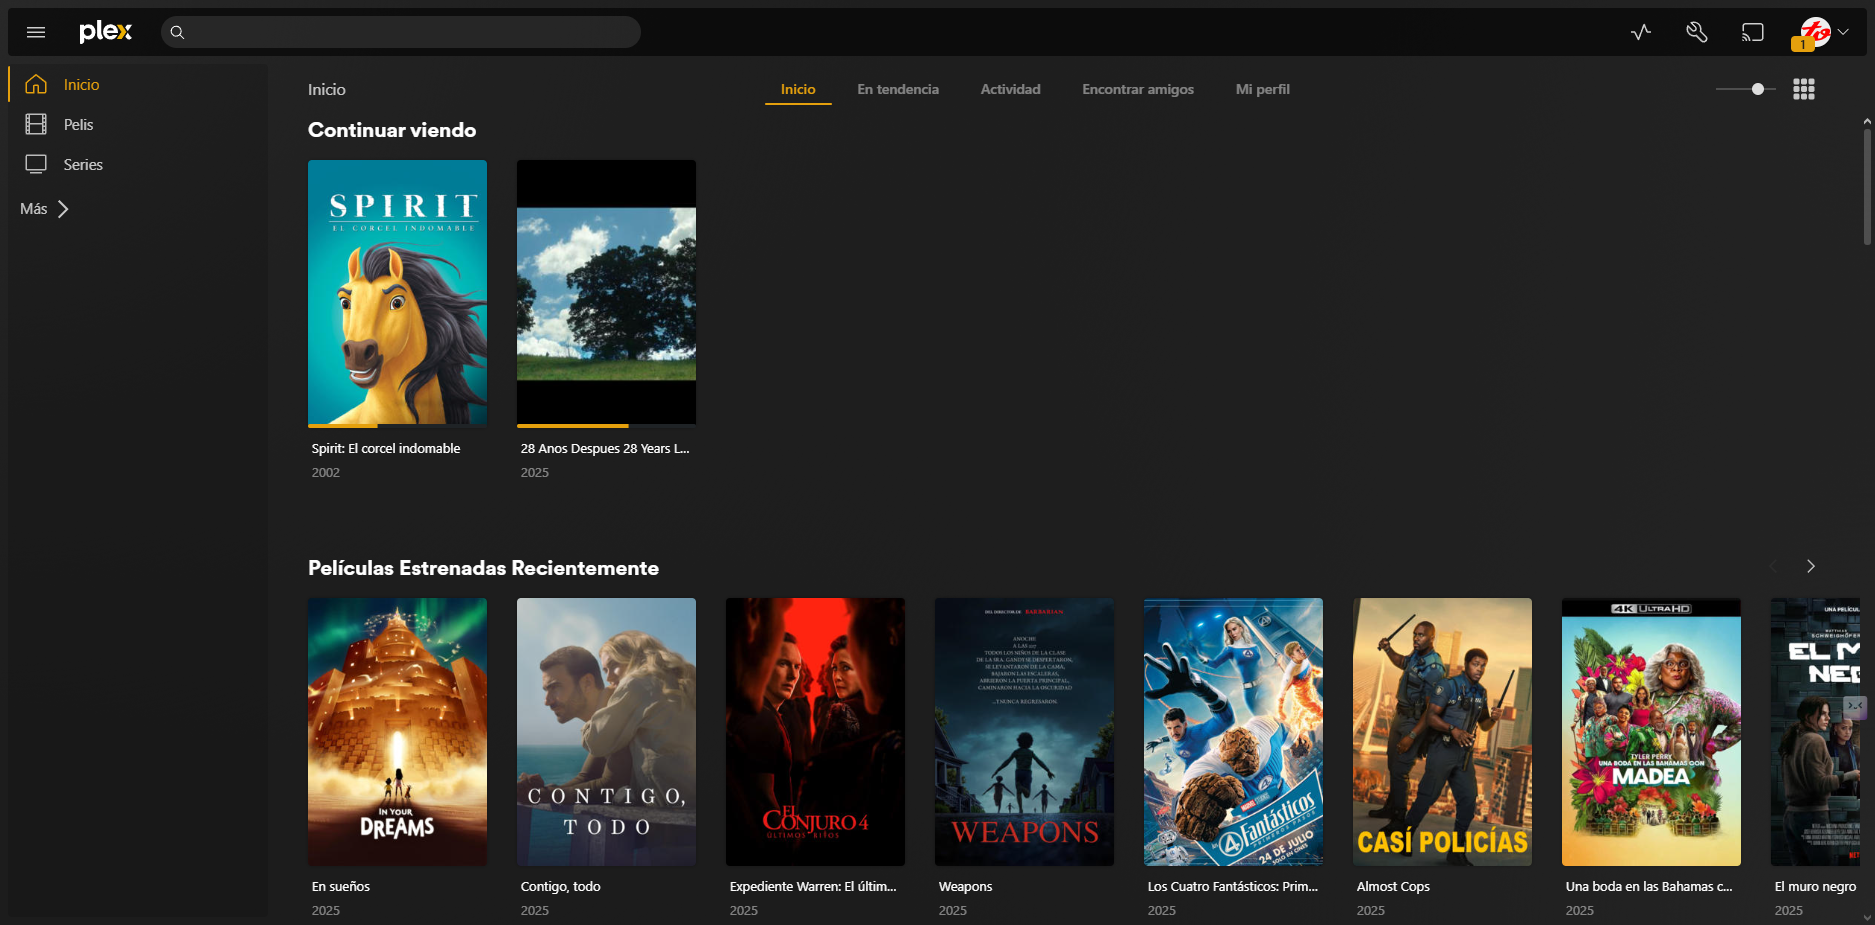
Task: Adjust the poster size slider
Action: coord(1757,89)
